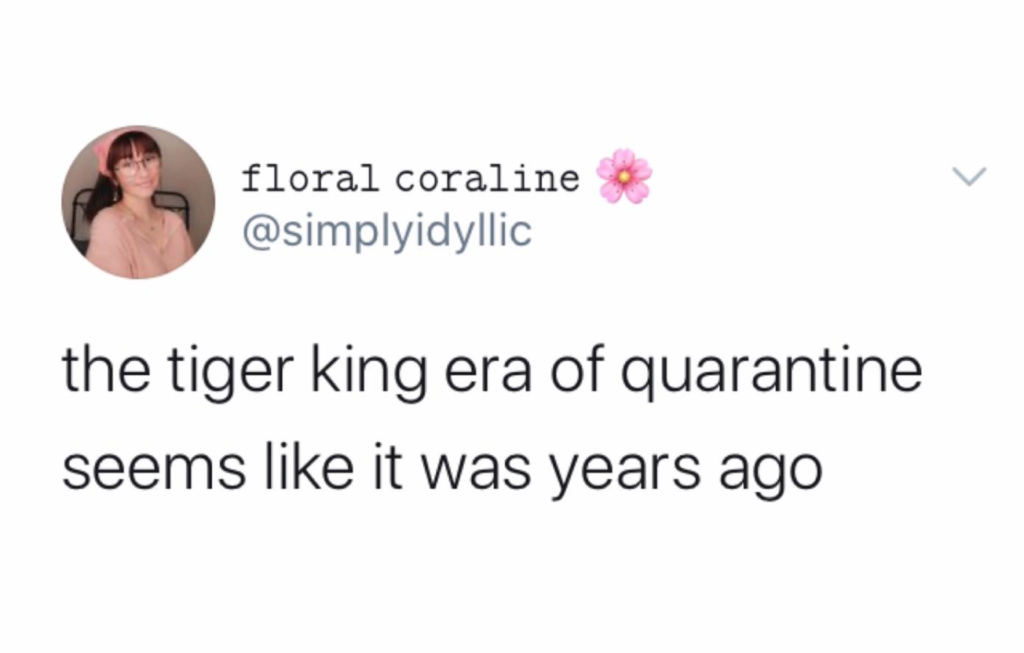Click the word "quarantine" in the tweet
Image resolution: width=1024 pixels, height=653 pixels.
771,373
